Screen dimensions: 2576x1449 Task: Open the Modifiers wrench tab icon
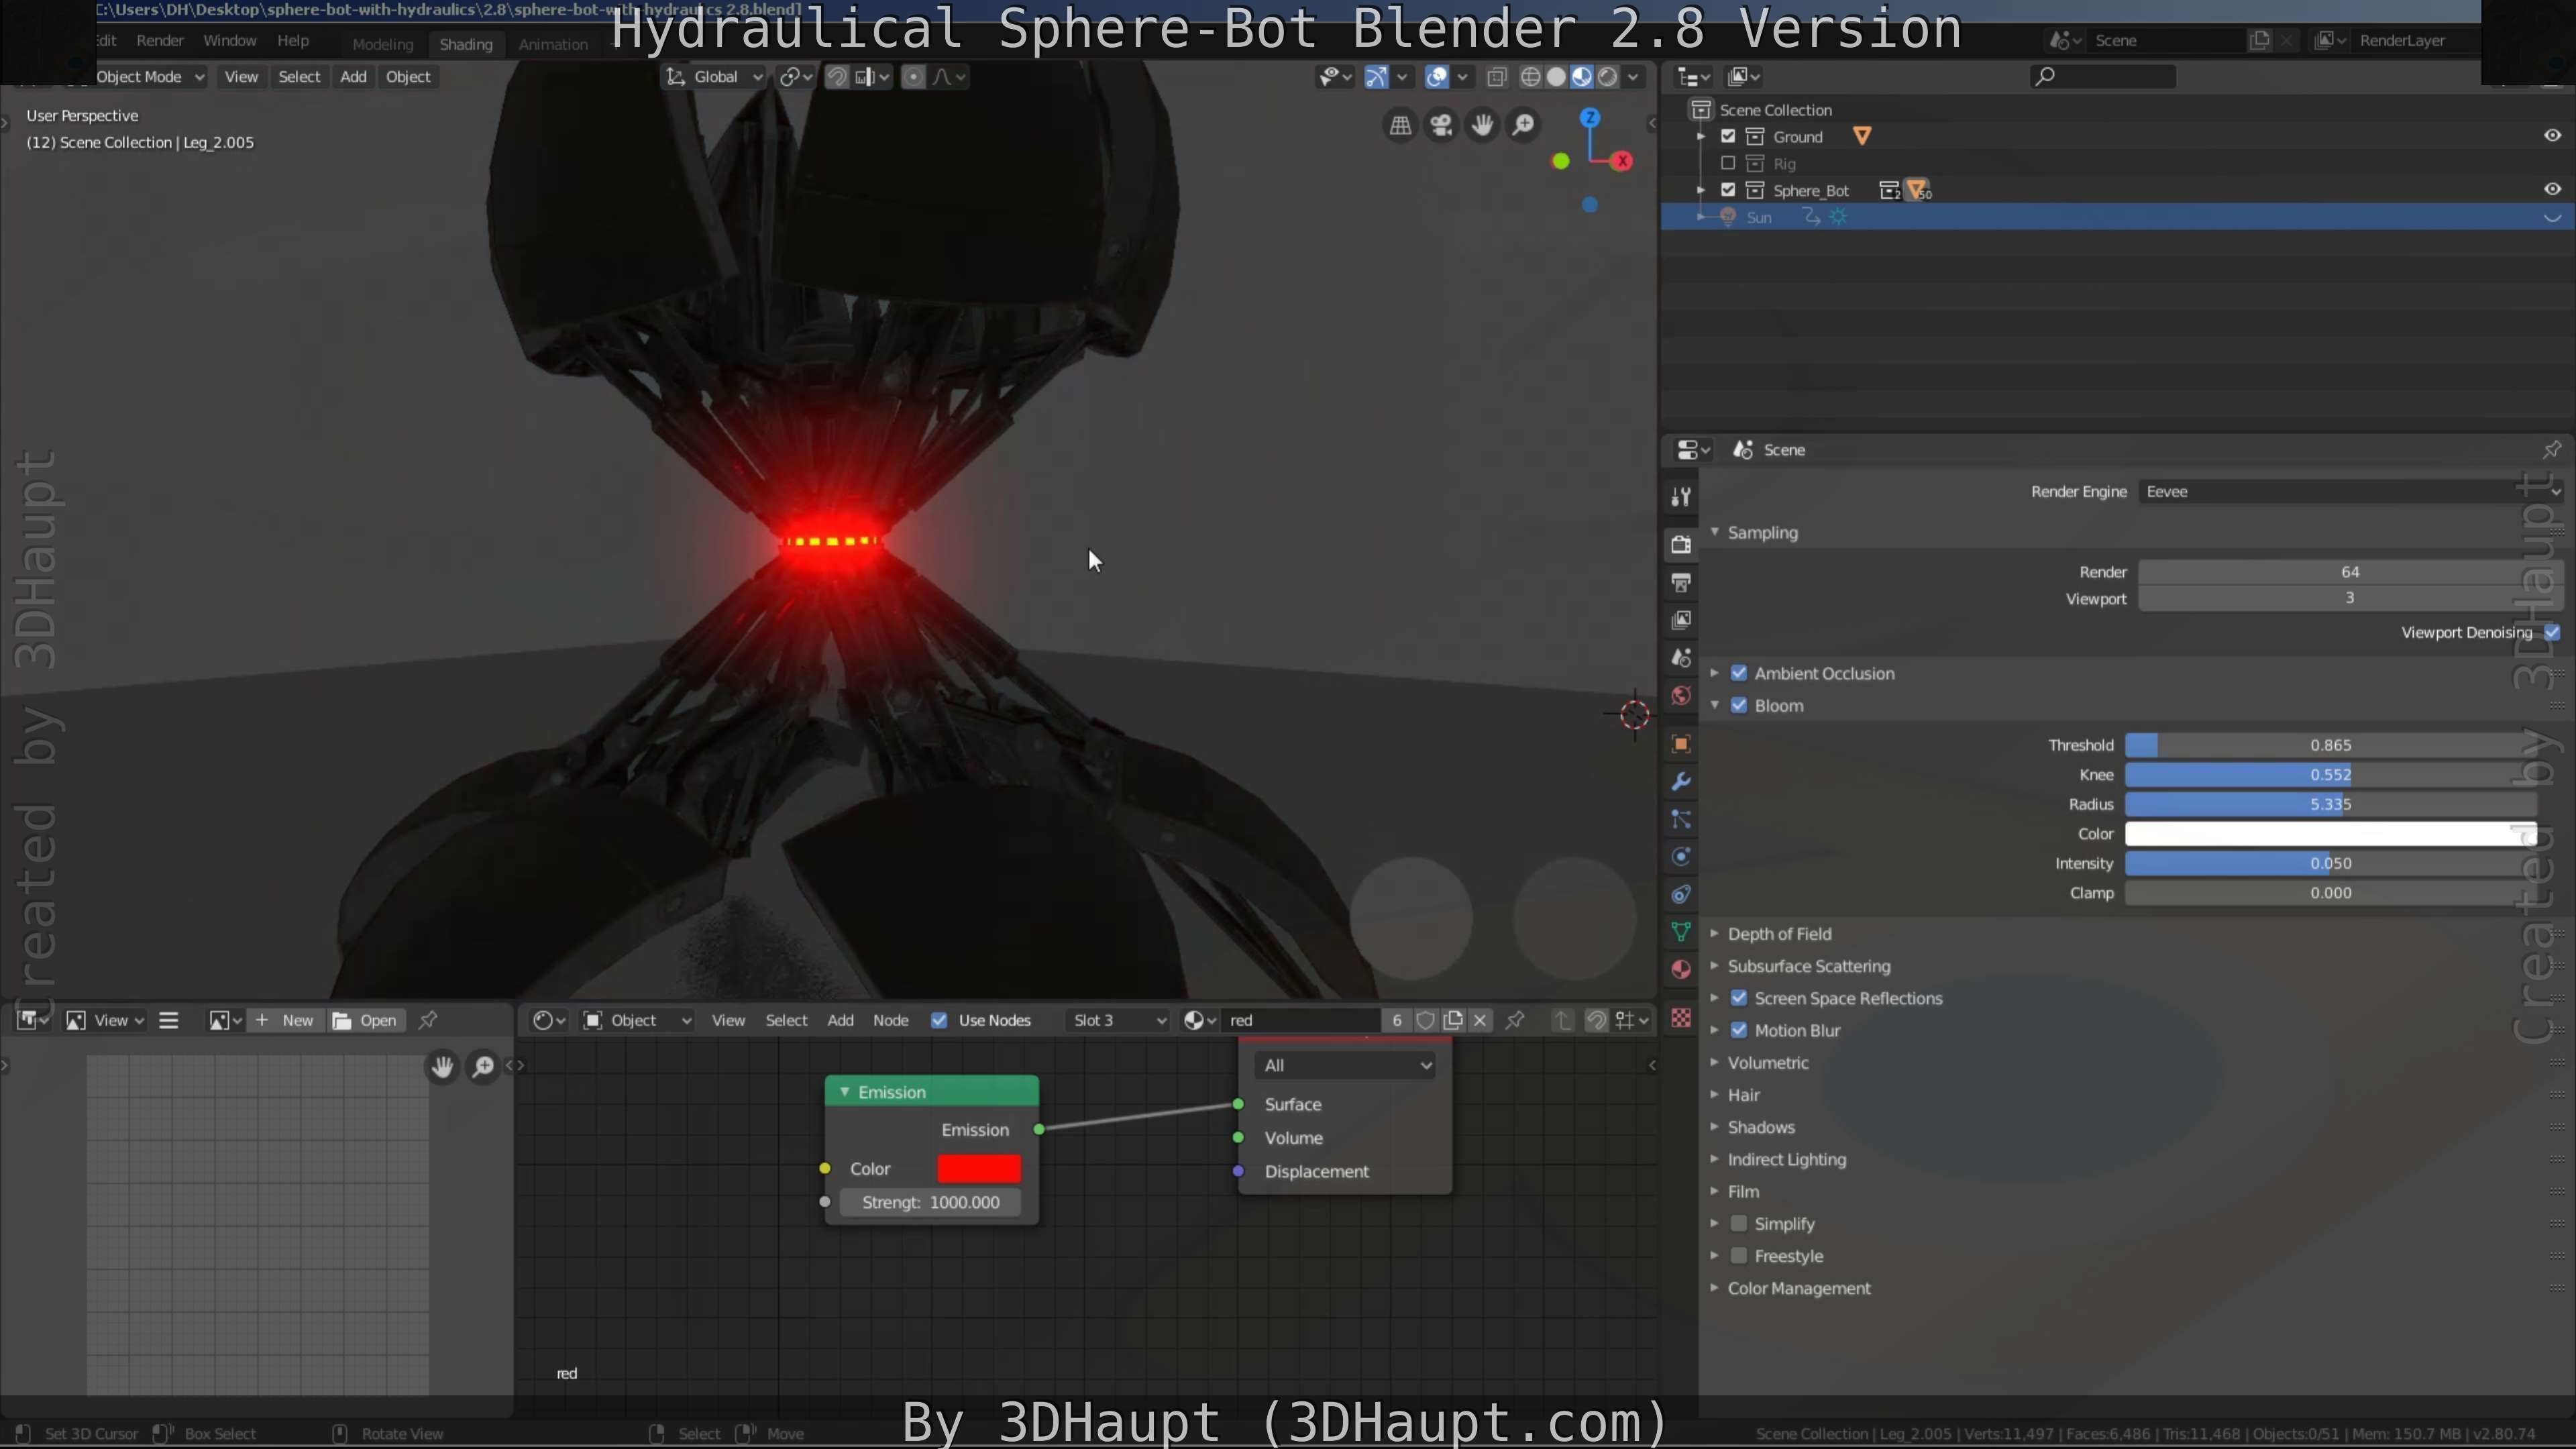1681,782
